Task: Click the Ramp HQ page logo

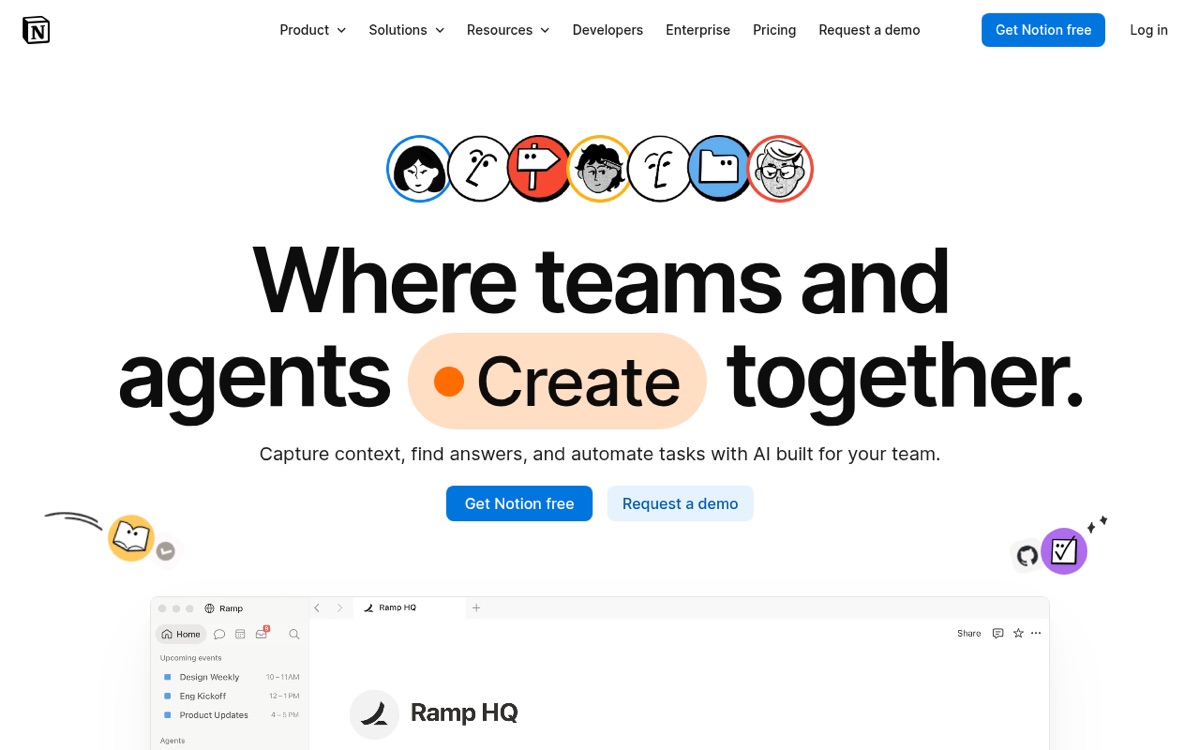Action: pos(374,714)
